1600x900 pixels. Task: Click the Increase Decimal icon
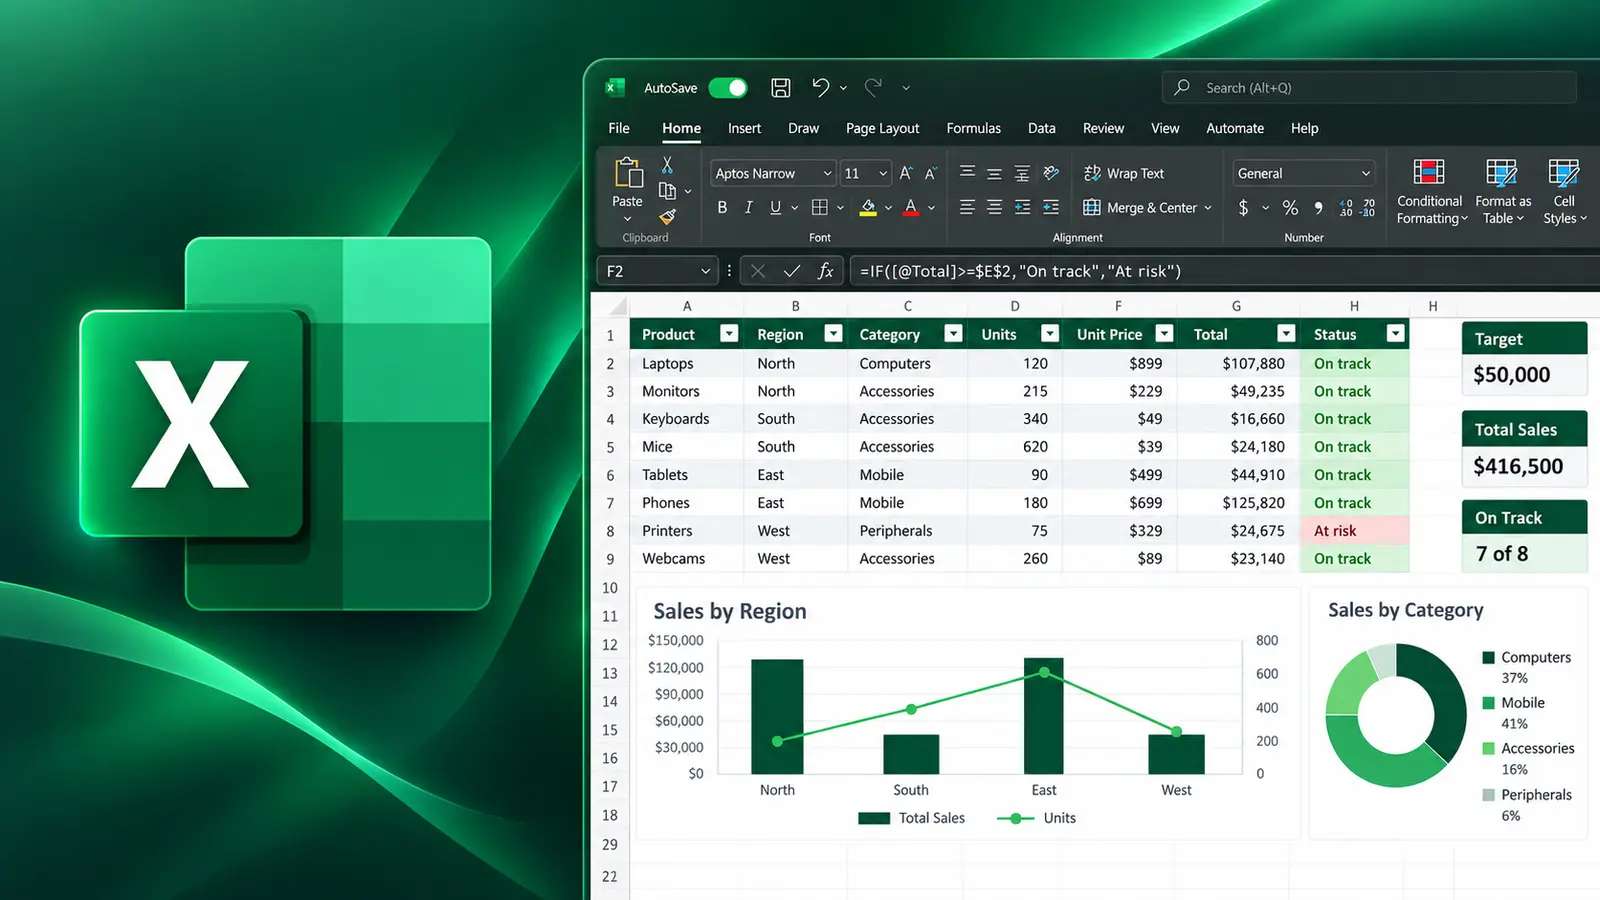[1346, 207]
